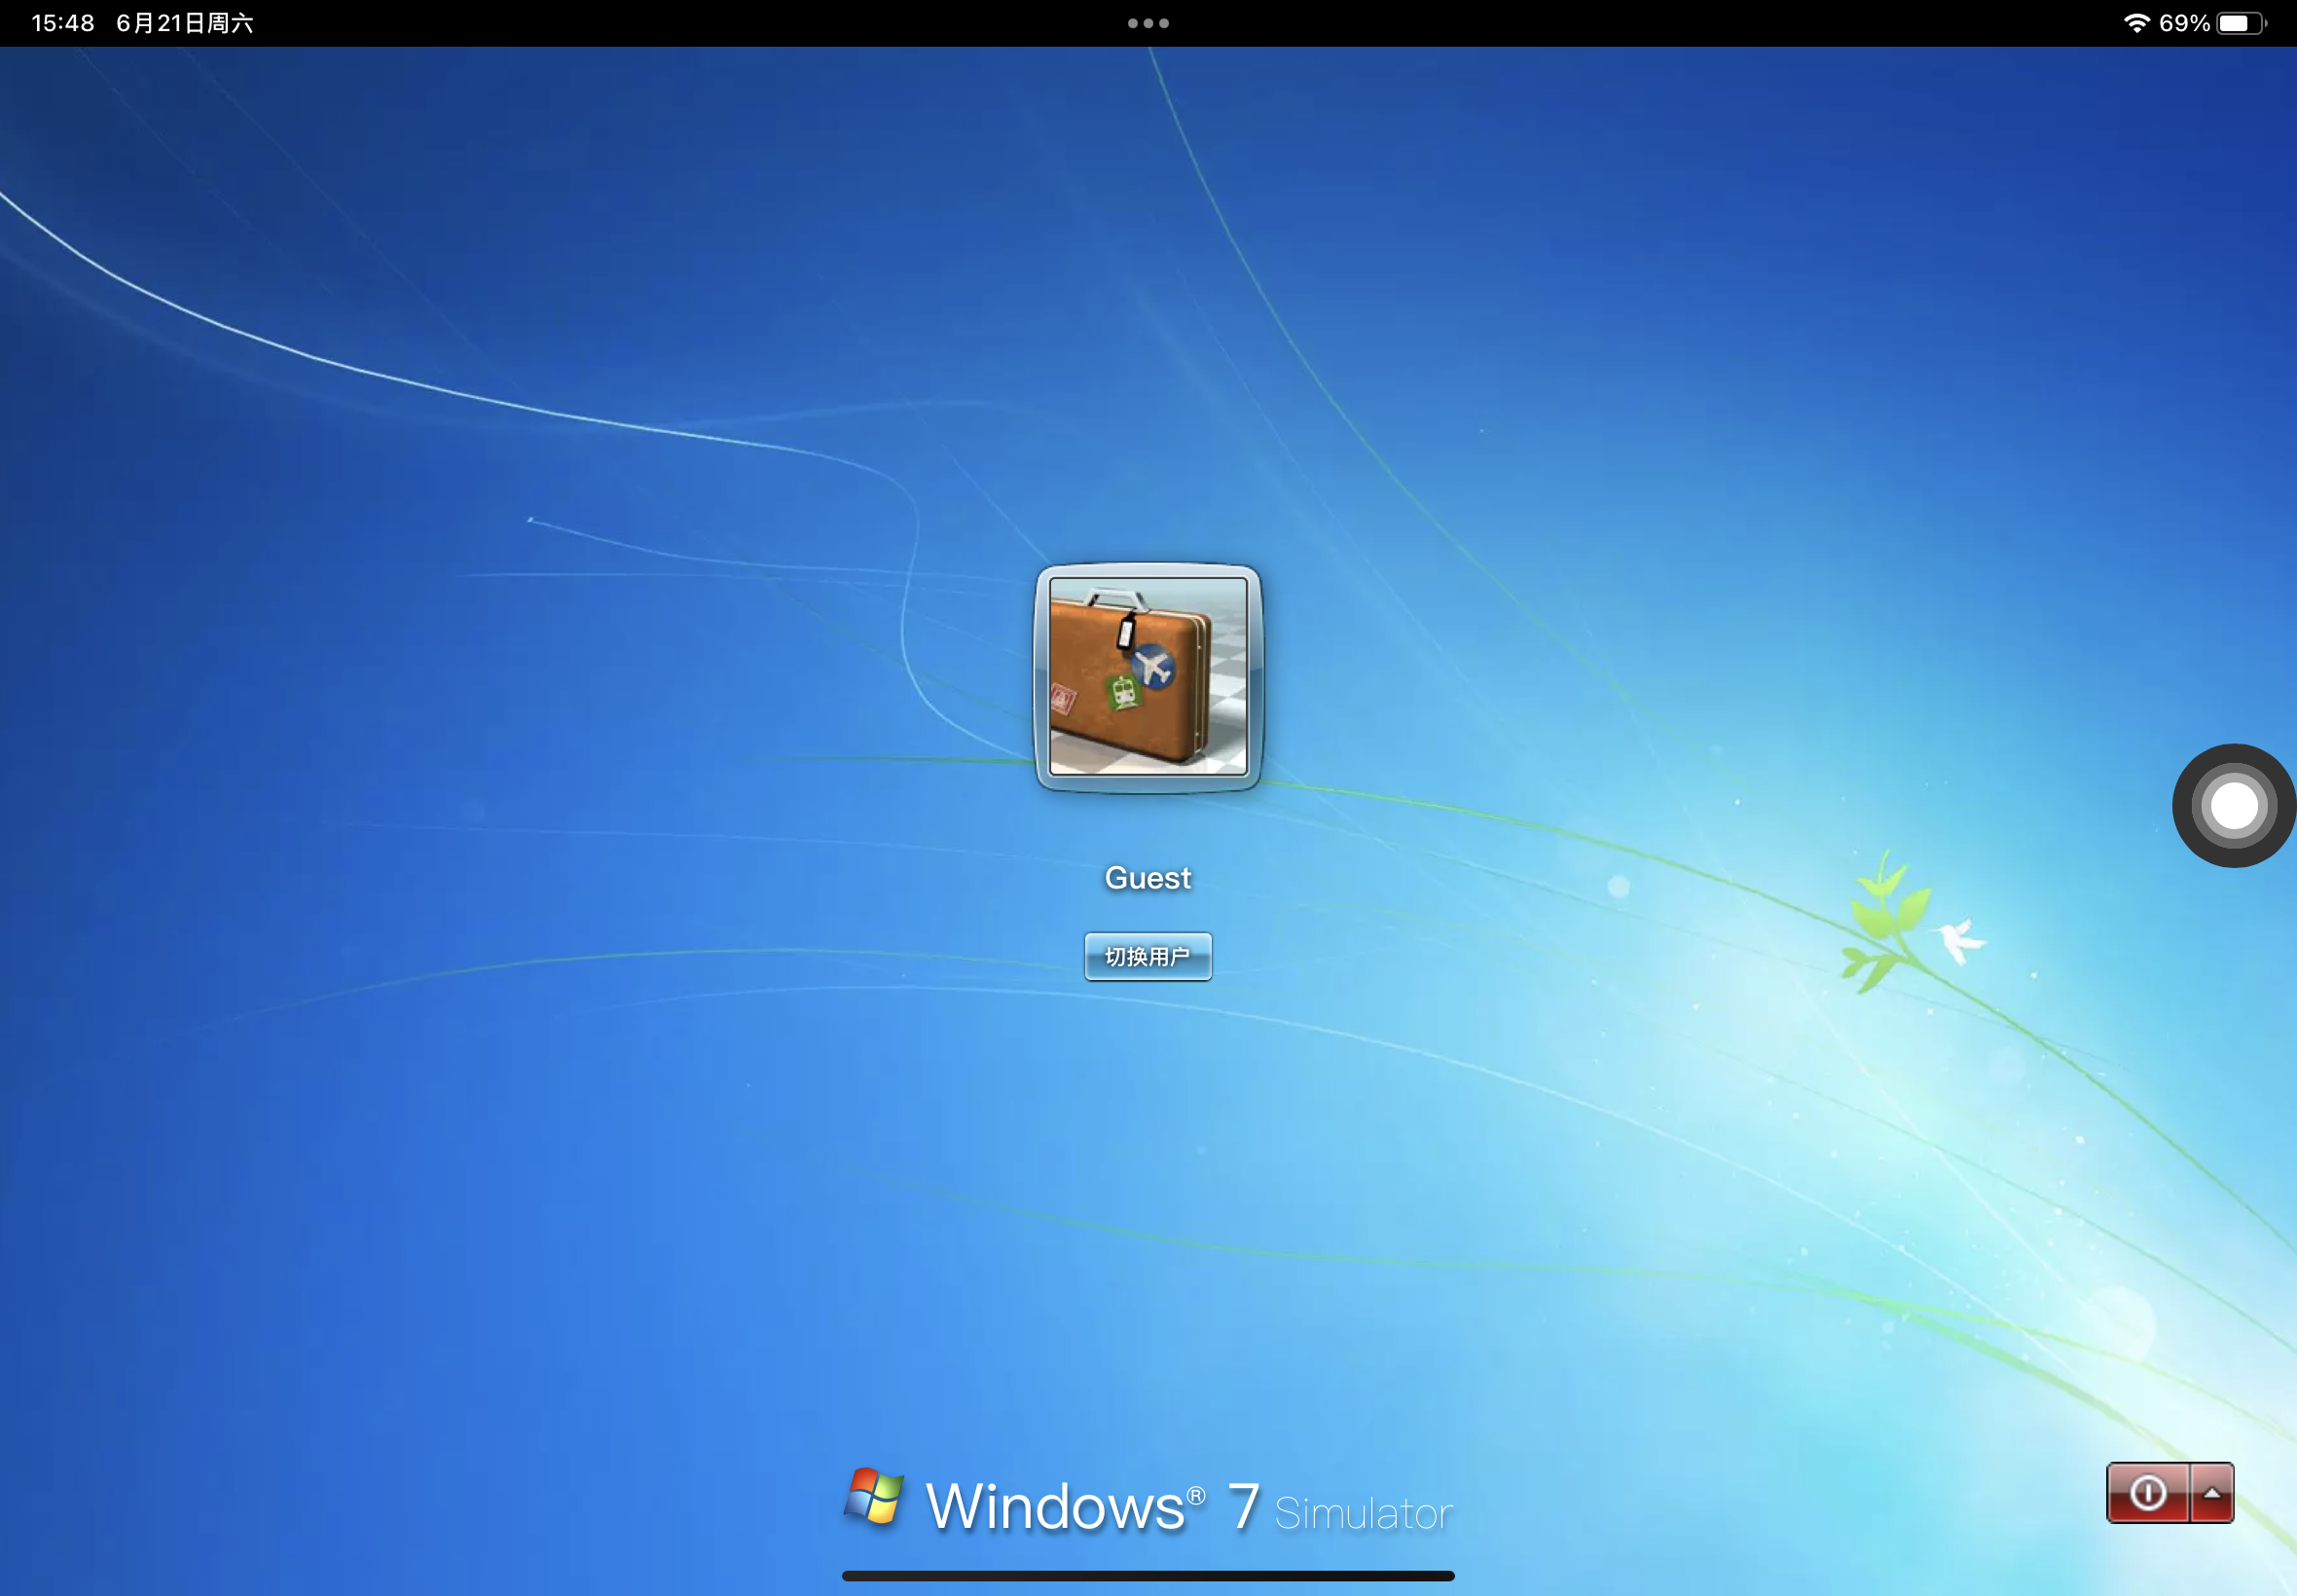Tap the Wi-Fi status icon
This screenshot has height=1596, width=2297.
[2137, 23]
